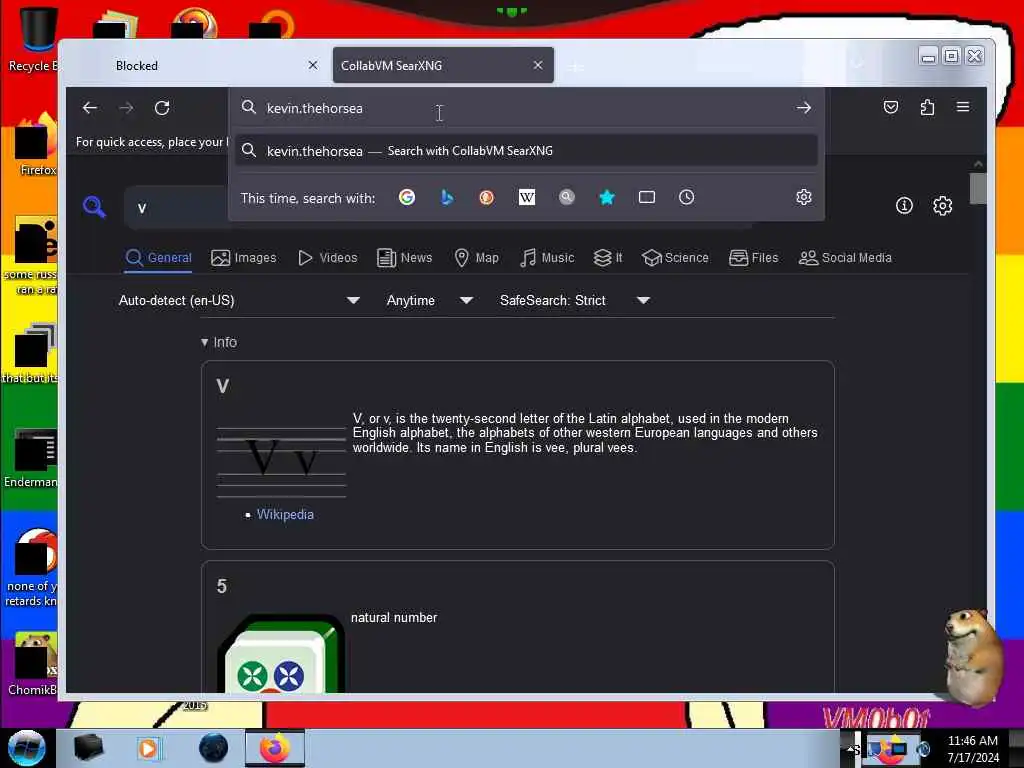
Task: Switch to the Music category
Action: 547,258
